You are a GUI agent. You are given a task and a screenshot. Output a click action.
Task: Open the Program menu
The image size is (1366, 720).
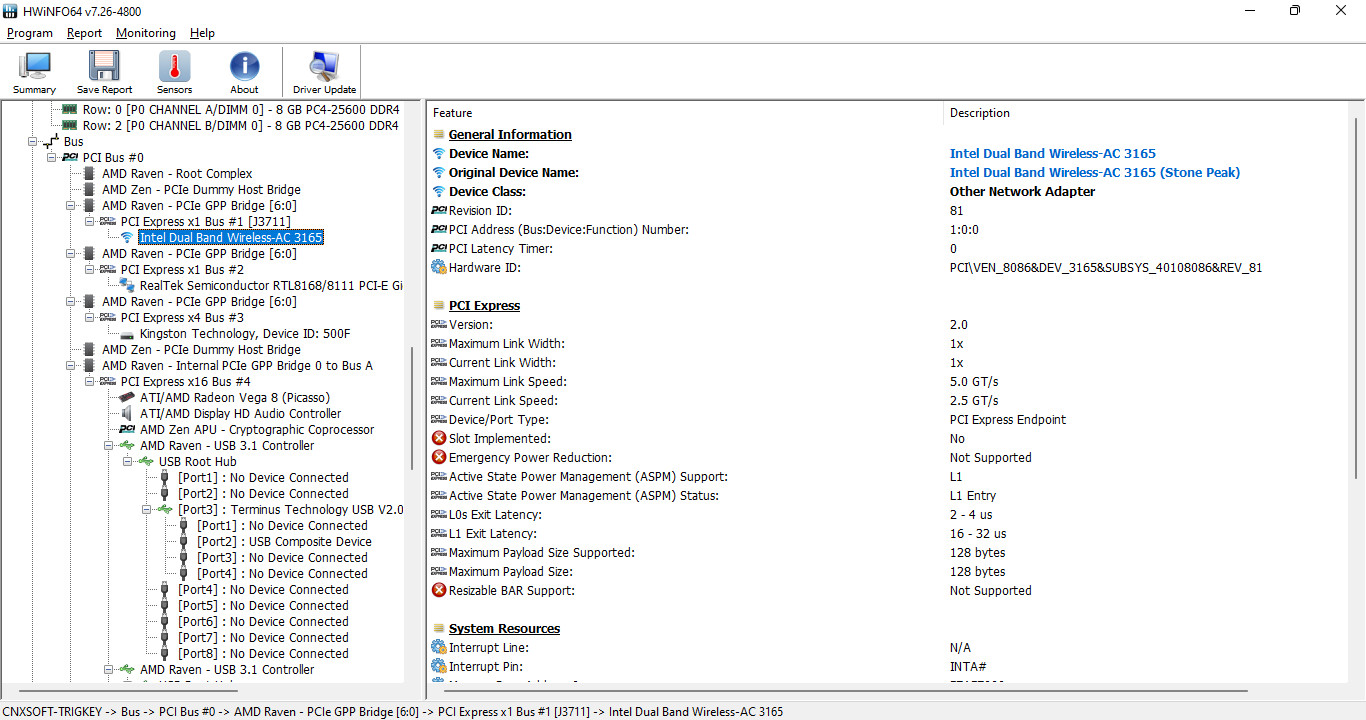[x=30, y=33]
